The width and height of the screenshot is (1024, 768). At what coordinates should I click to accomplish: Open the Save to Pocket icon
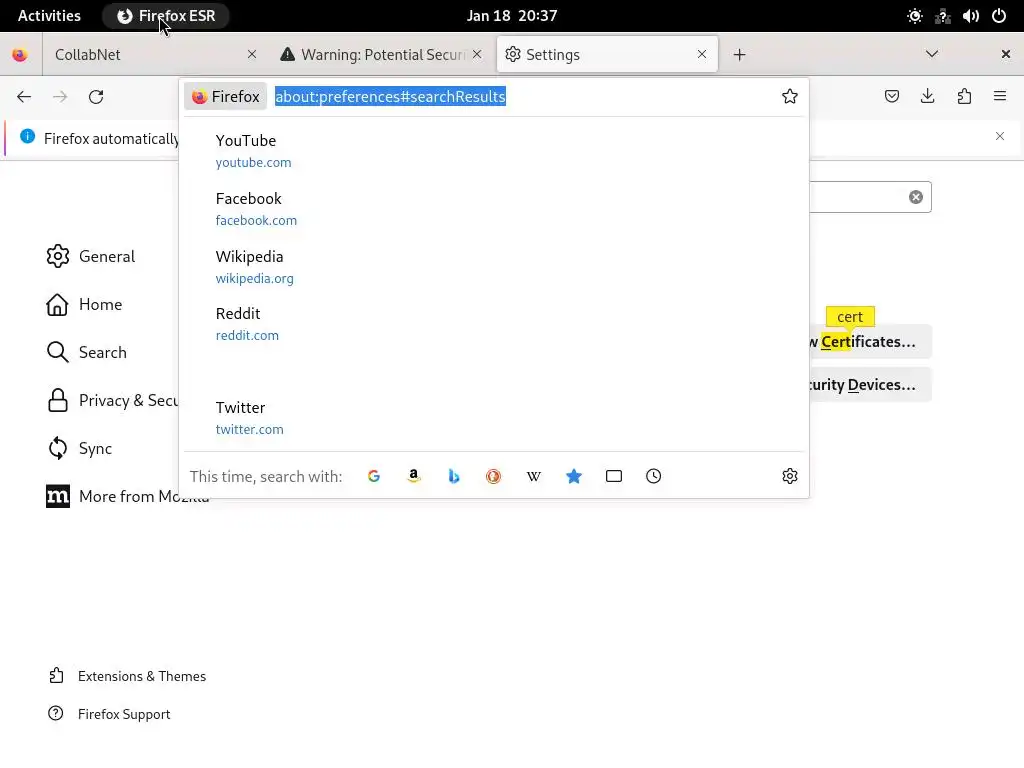coord(891,97)
